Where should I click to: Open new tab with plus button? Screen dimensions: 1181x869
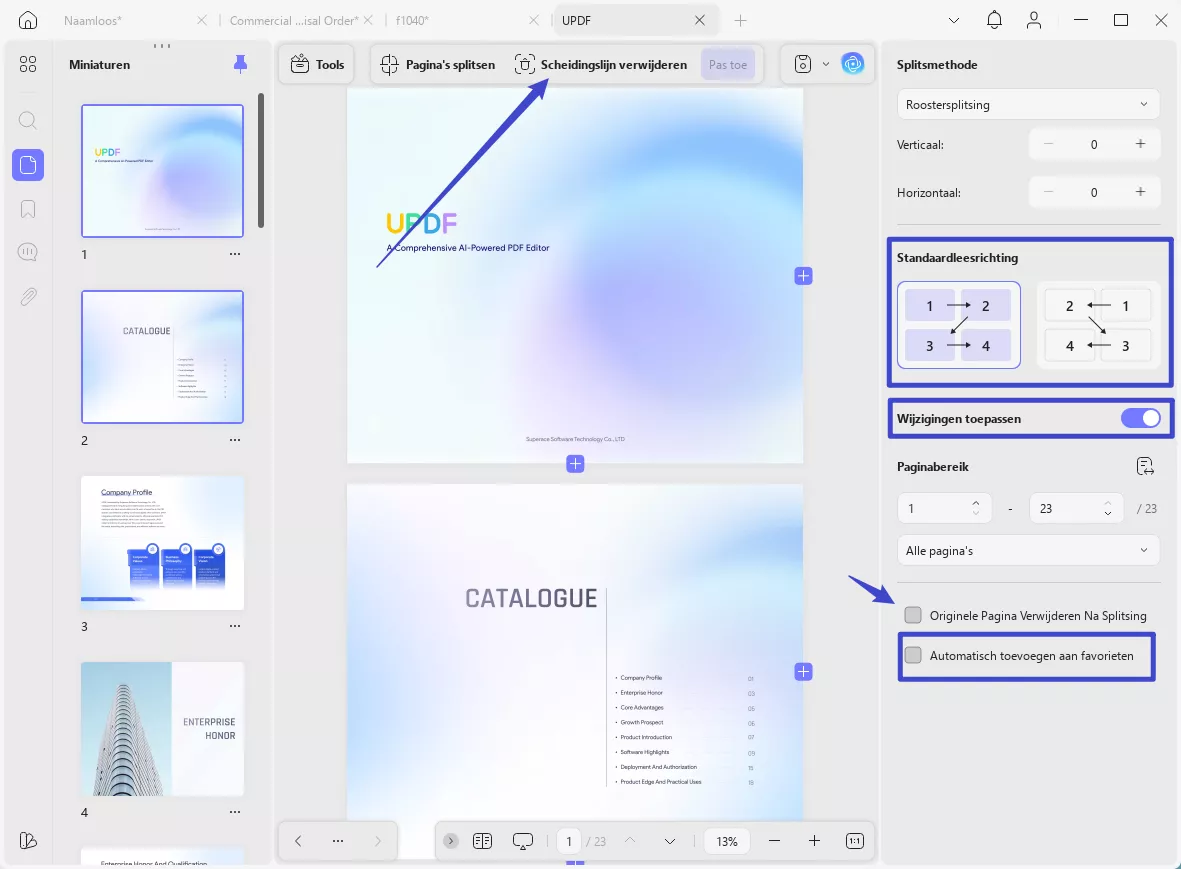tap(740, 20)
